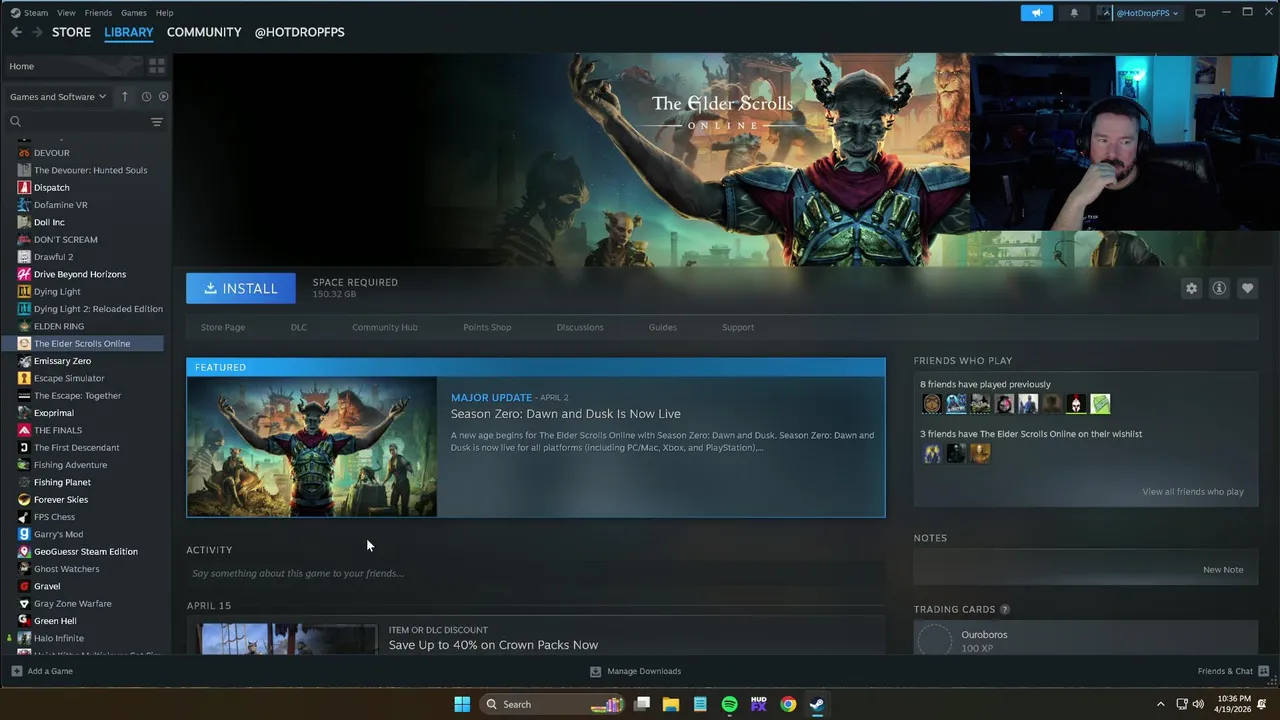The height and width of the screenshot is (720, 1280).
Task: Open Spotify from the taskbar
Action: click(729, 704)
